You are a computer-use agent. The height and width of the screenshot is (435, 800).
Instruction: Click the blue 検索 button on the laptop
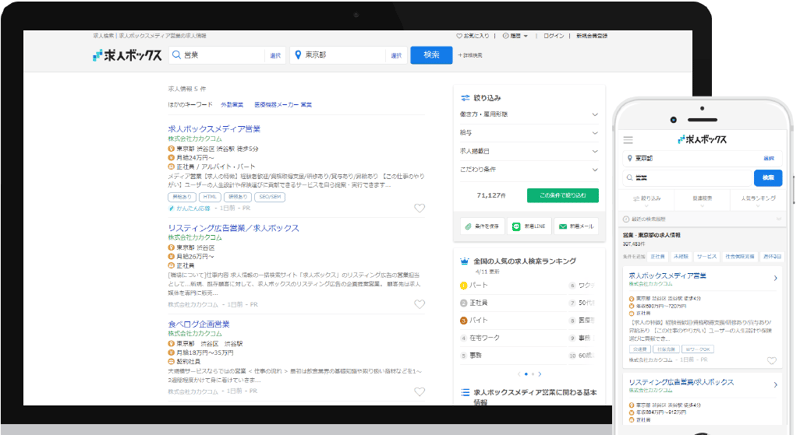tap(431, 55)
